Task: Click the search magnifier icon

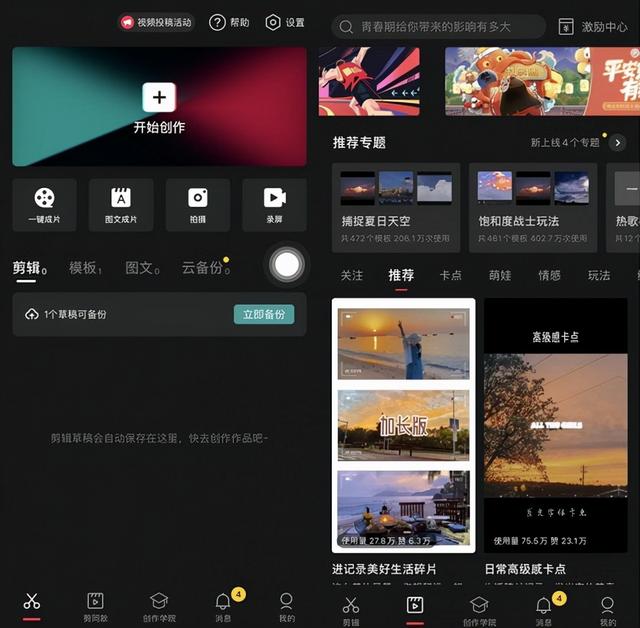Action: click(x=346, y=27)
